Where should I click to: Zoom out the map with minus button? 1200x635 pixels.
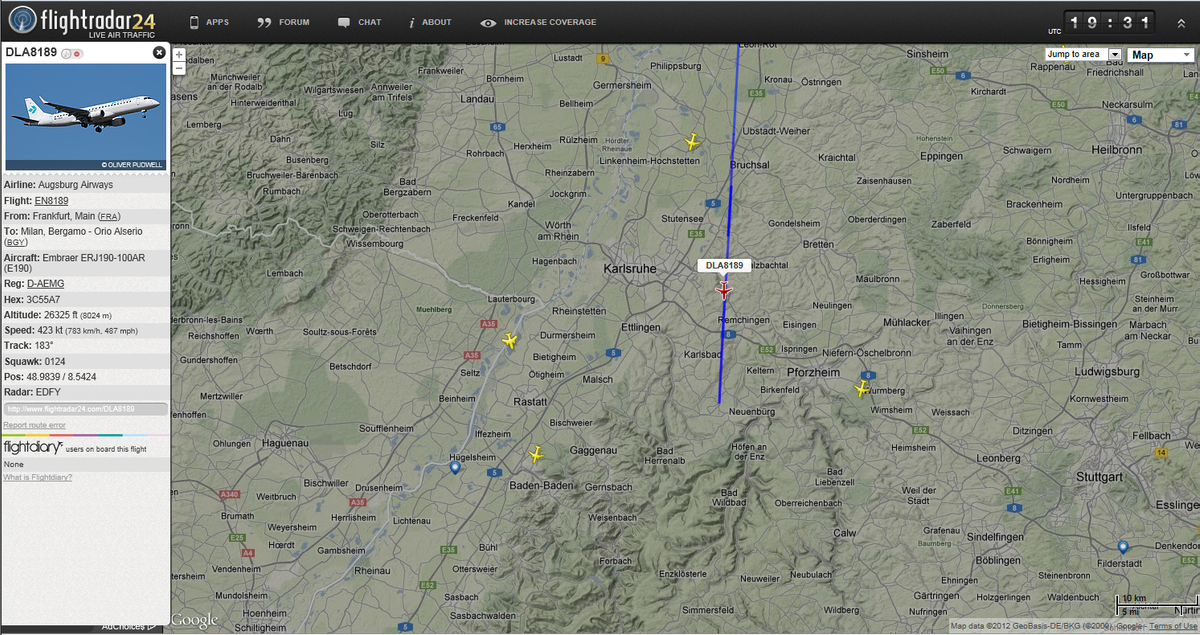click(179, 68)
